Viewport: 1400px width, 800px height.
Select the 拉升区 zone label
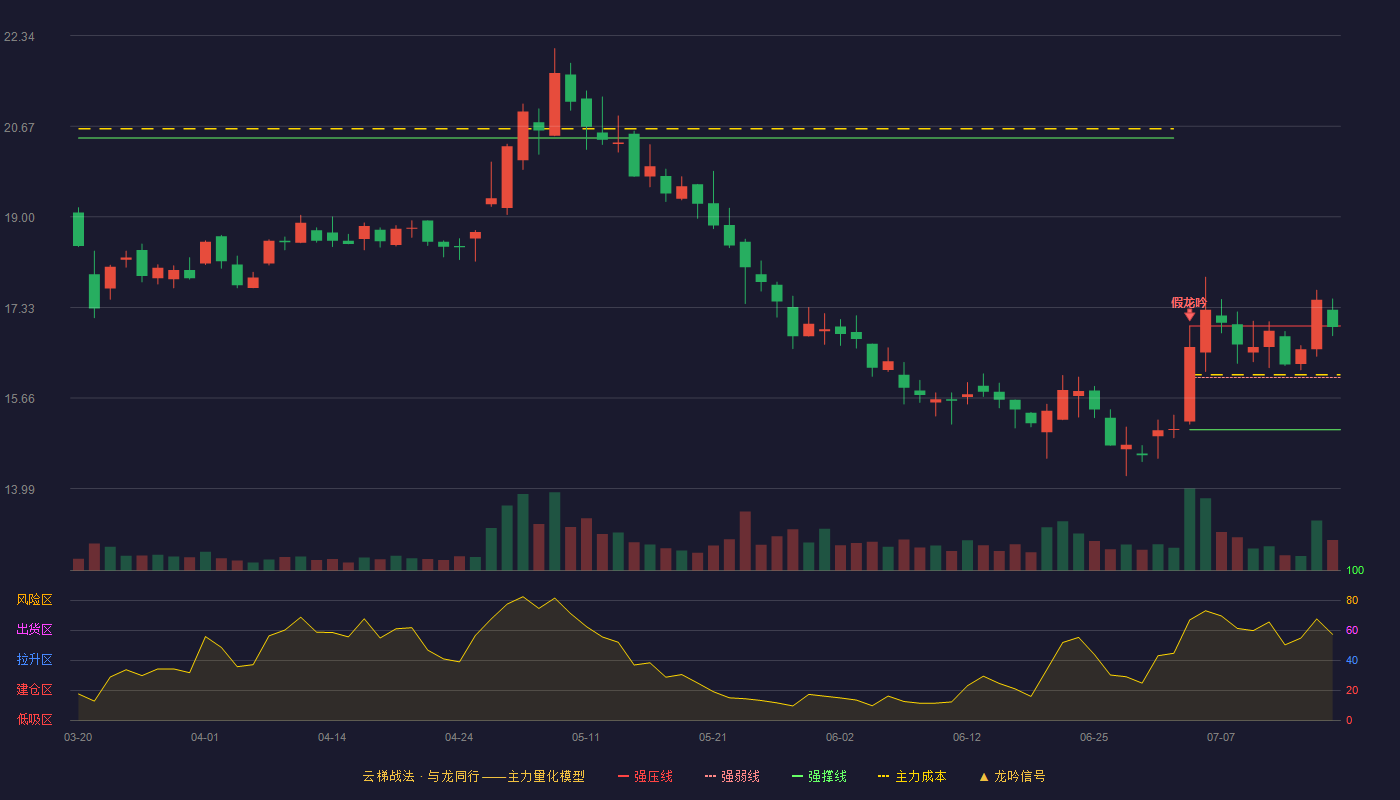click(34, 660)
